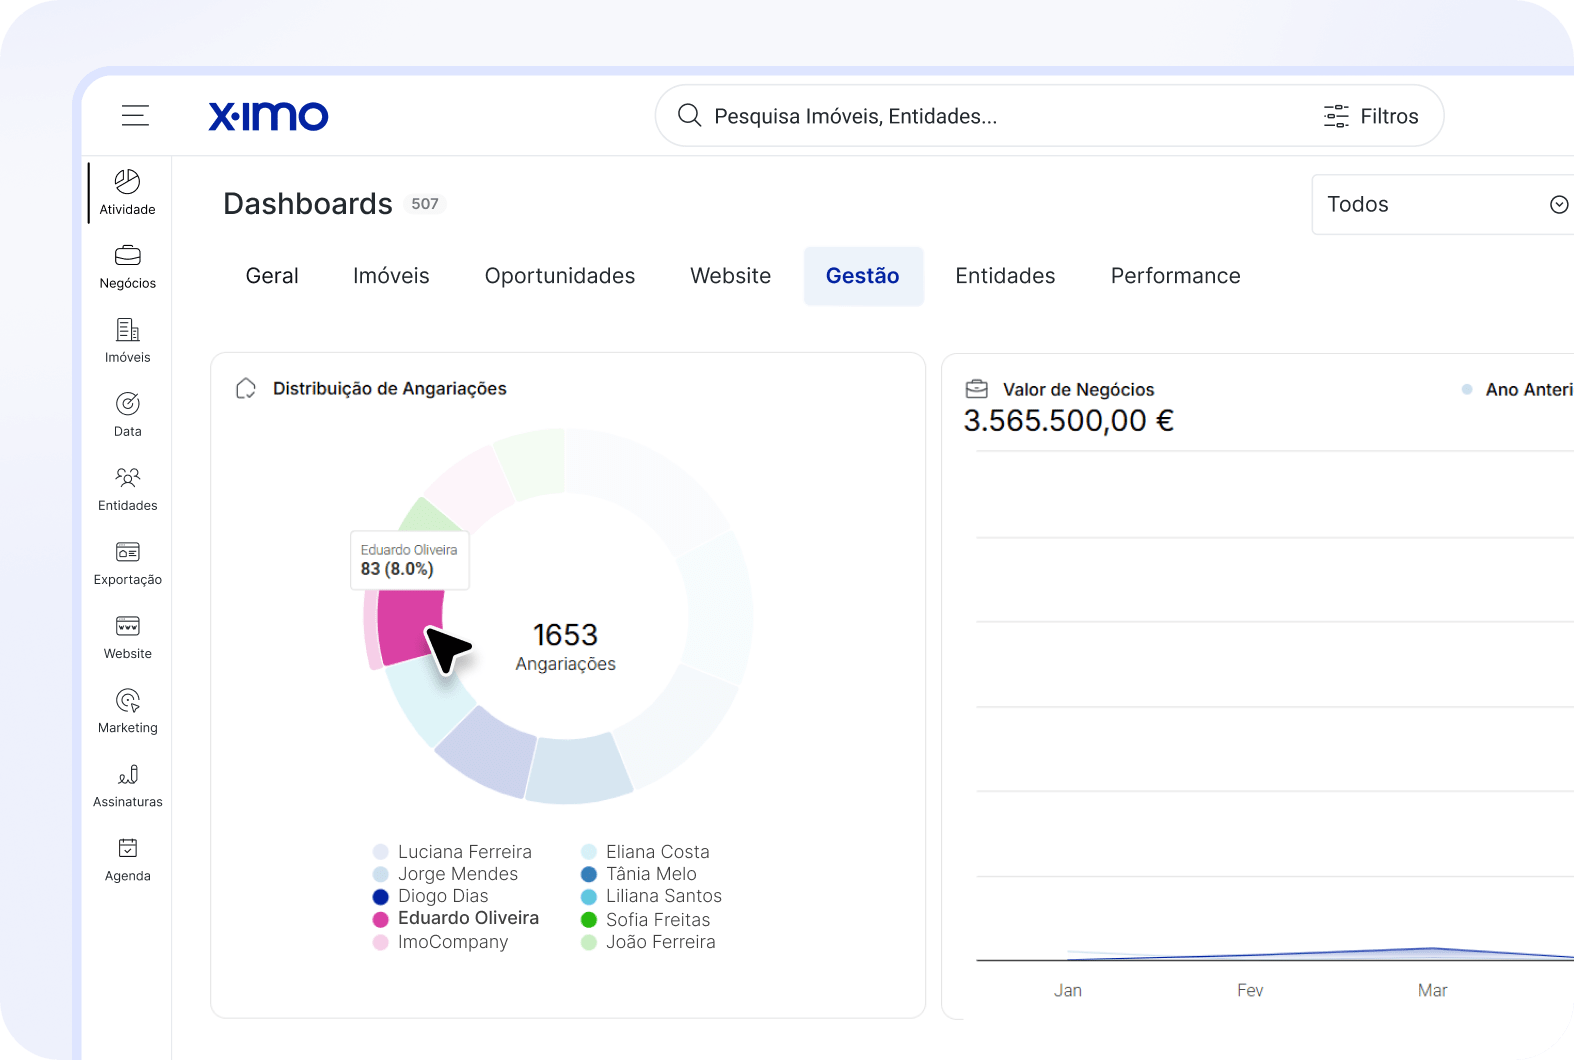Open the Filtros filter options

click(x=1371, y=116)
